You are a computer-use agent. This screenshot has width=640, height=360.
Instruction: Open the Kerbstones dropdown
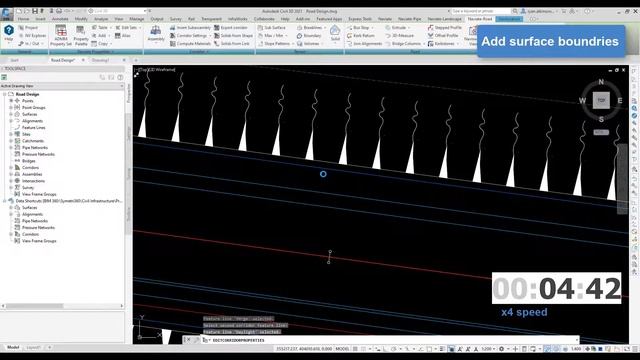click(444, 44)
